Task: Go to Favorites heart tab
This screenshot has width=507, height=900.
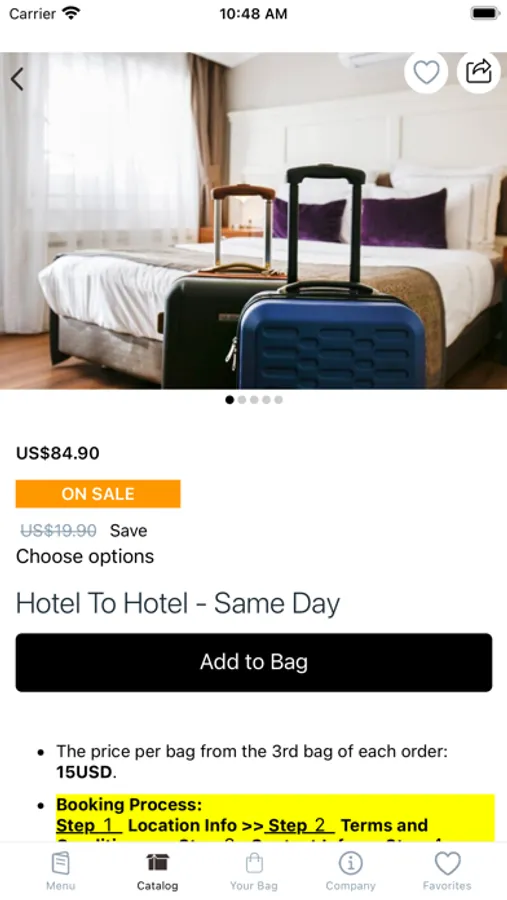Action: point(447,863)
